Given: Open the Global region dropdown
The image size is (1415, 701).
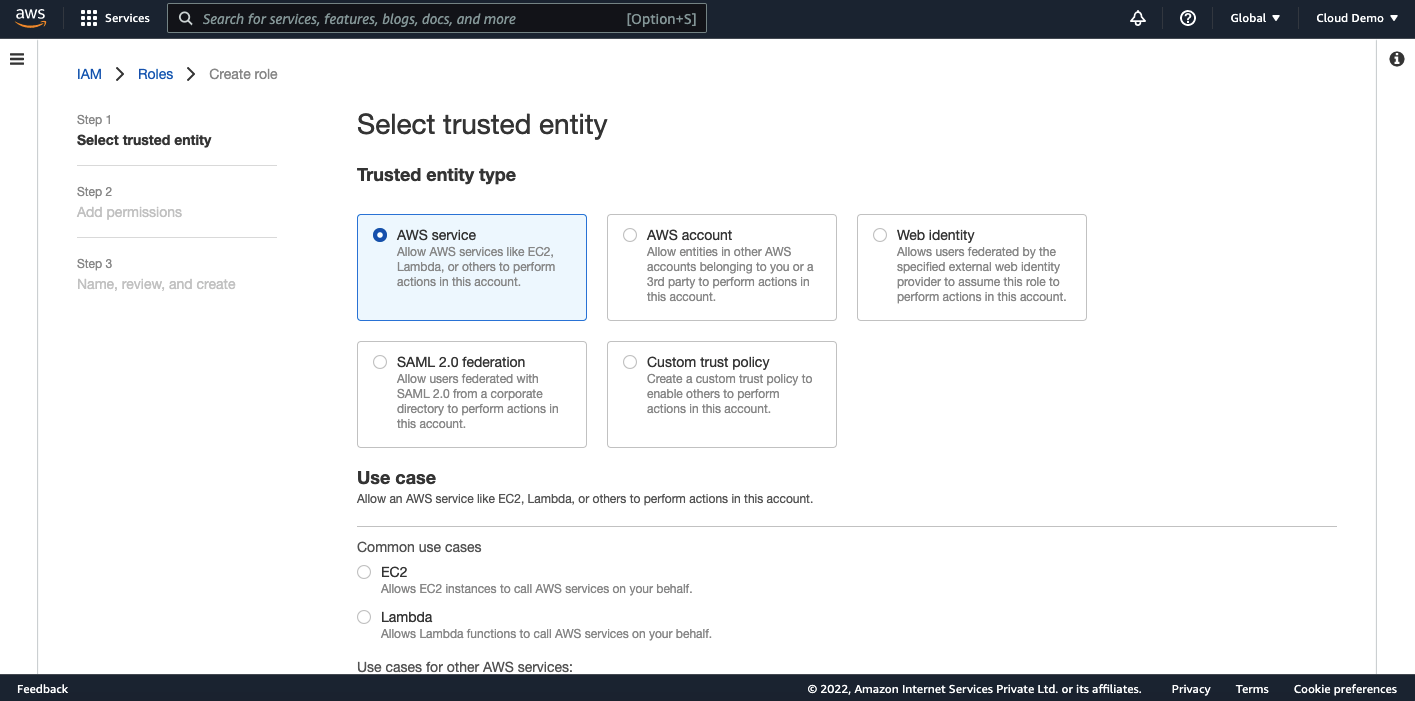Looking at the screenshot, I should [1255, 18].
